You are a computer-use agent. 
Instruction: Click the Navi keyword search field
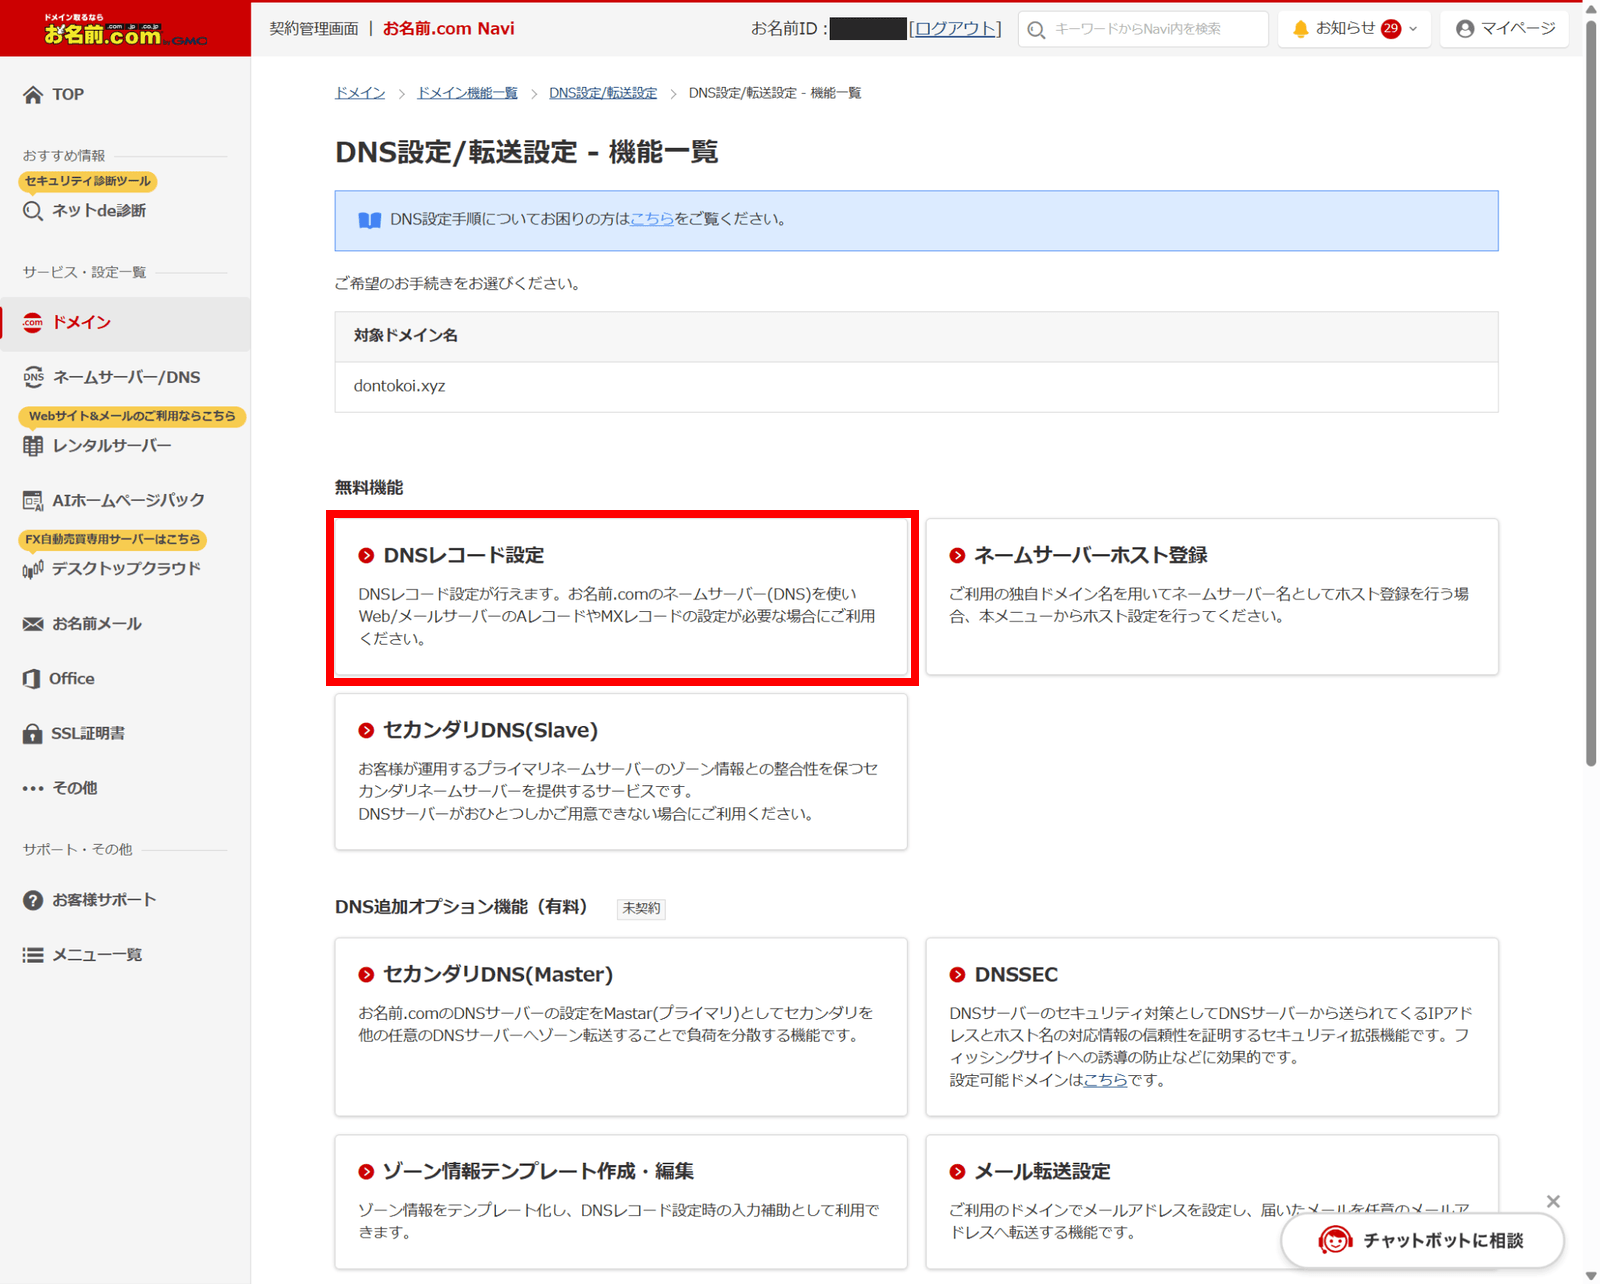pos(1143,29)
